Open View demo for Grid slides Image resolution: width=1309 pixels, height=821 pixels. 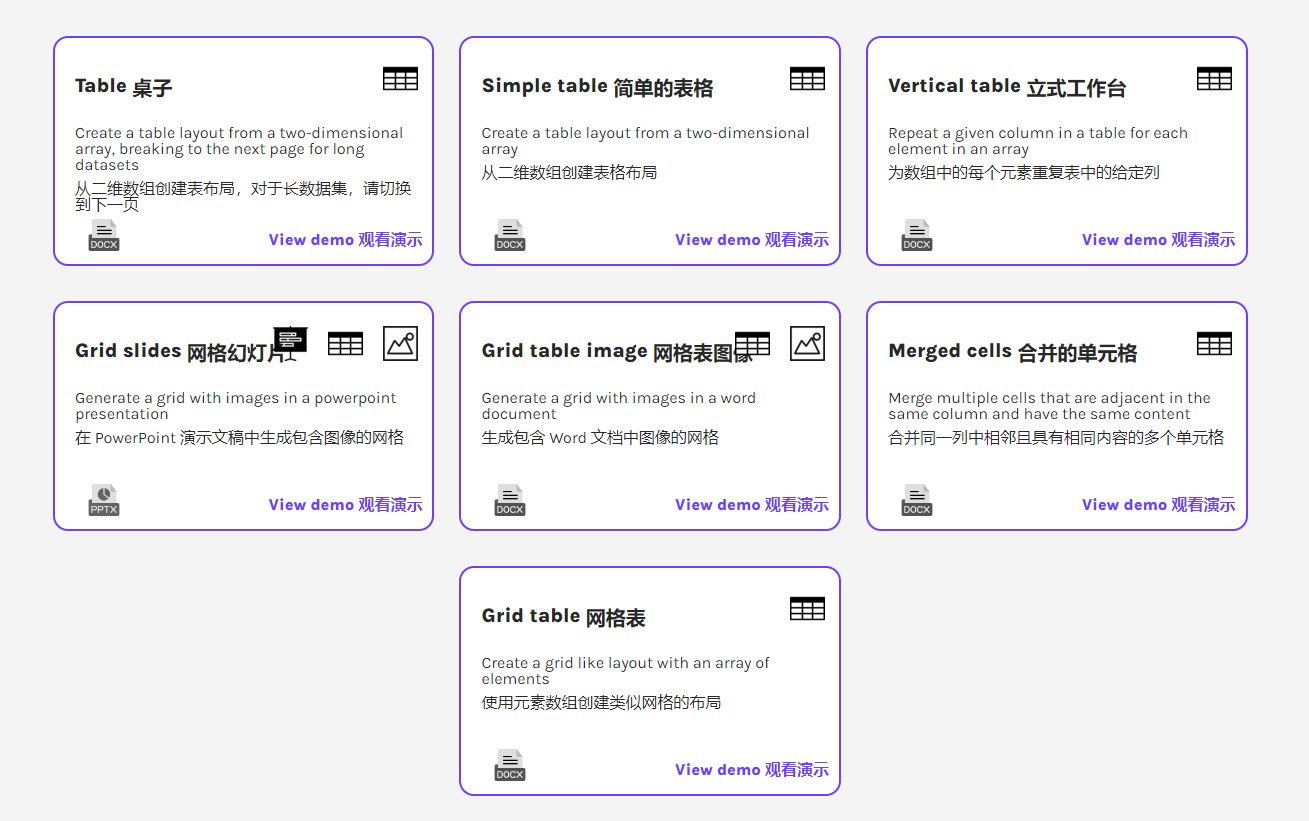tap(345, 505)
